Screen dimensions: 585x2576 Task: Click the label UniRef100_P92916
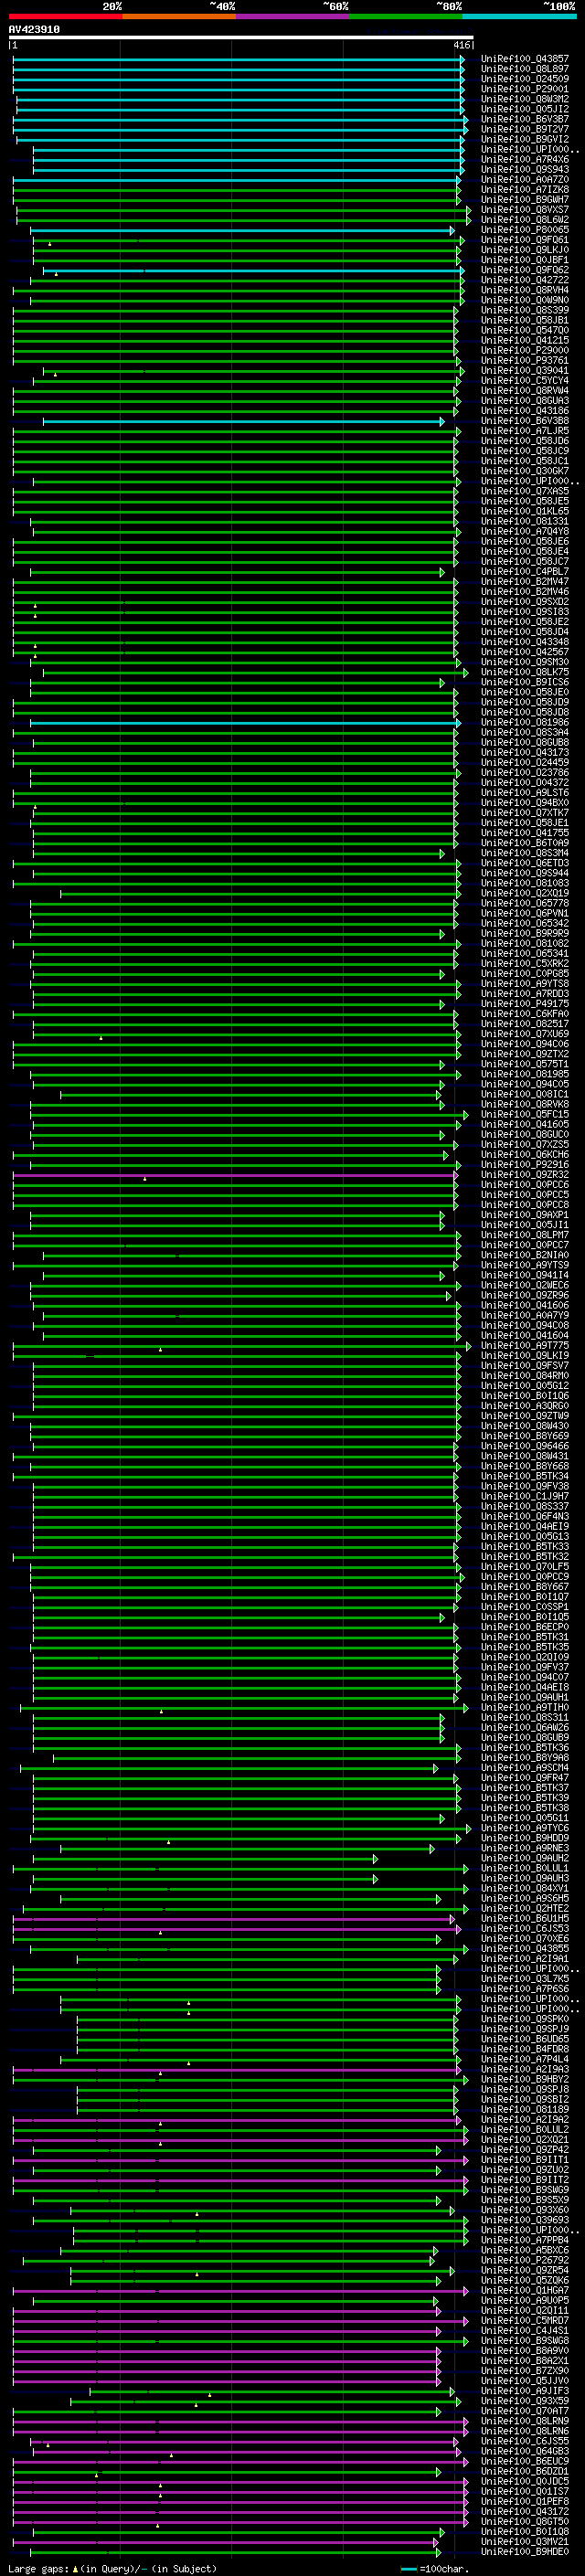(x=524, y=1165)
